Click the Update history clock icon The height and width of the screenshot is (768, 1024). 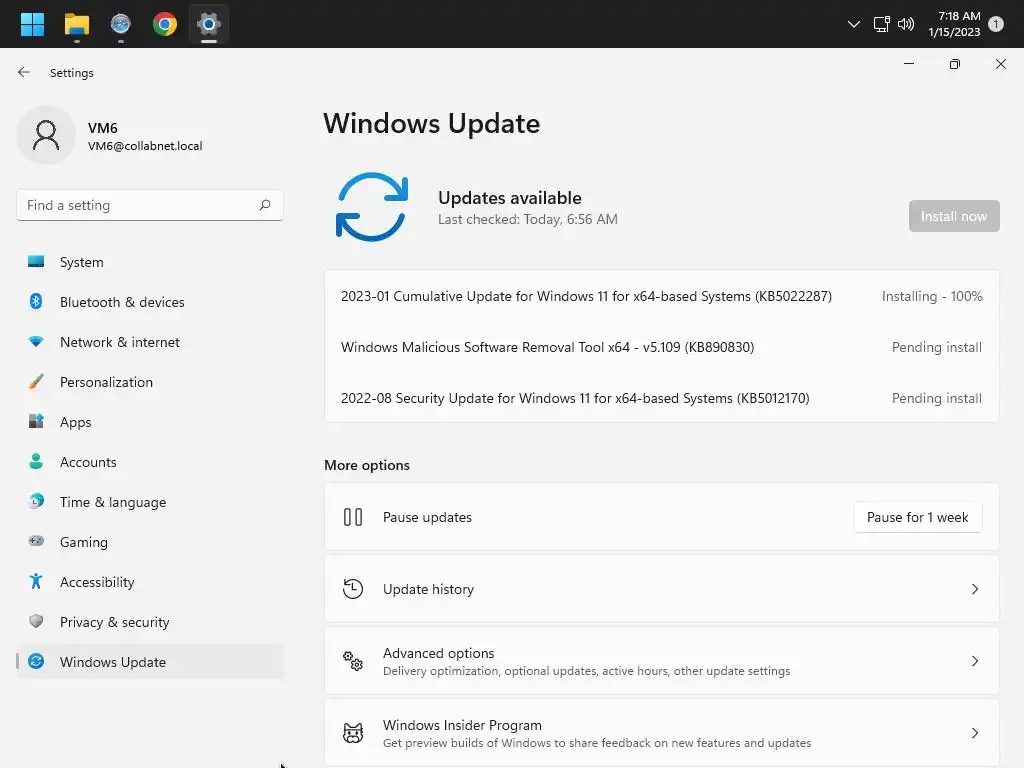point(353,589)
